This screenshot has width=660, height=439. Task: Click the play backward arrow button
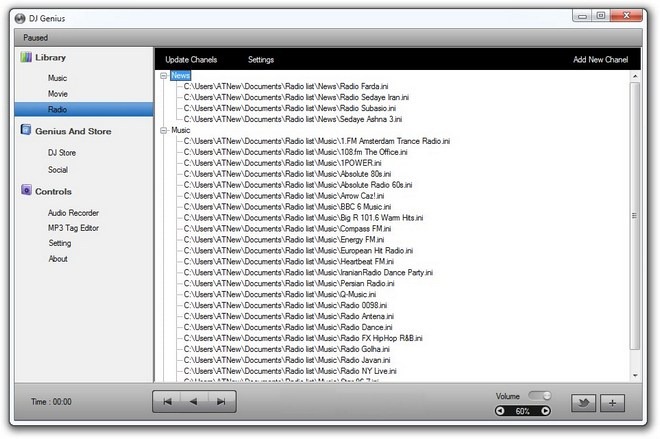(x=194, y=402)
